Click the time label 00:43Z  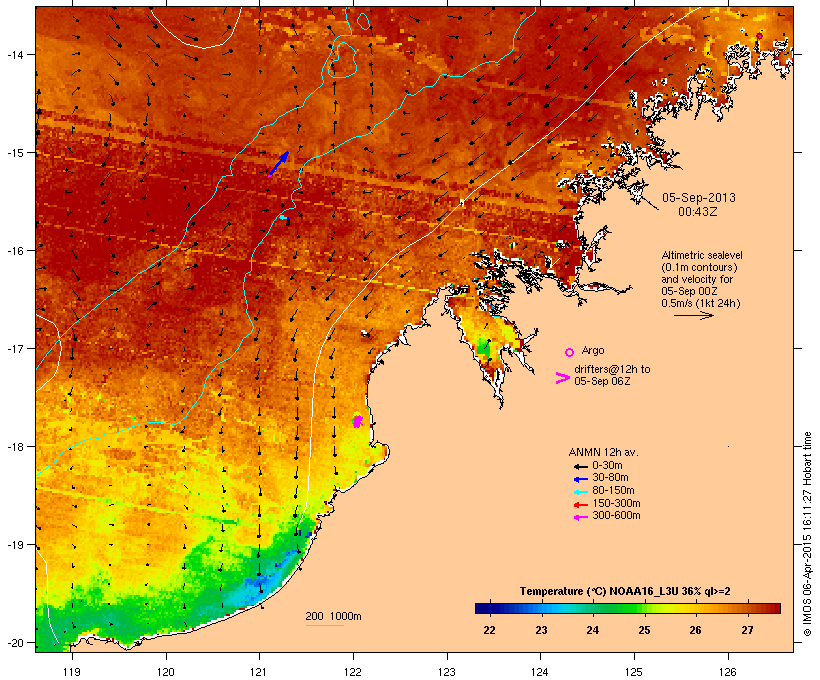click(x=698, y=212)
